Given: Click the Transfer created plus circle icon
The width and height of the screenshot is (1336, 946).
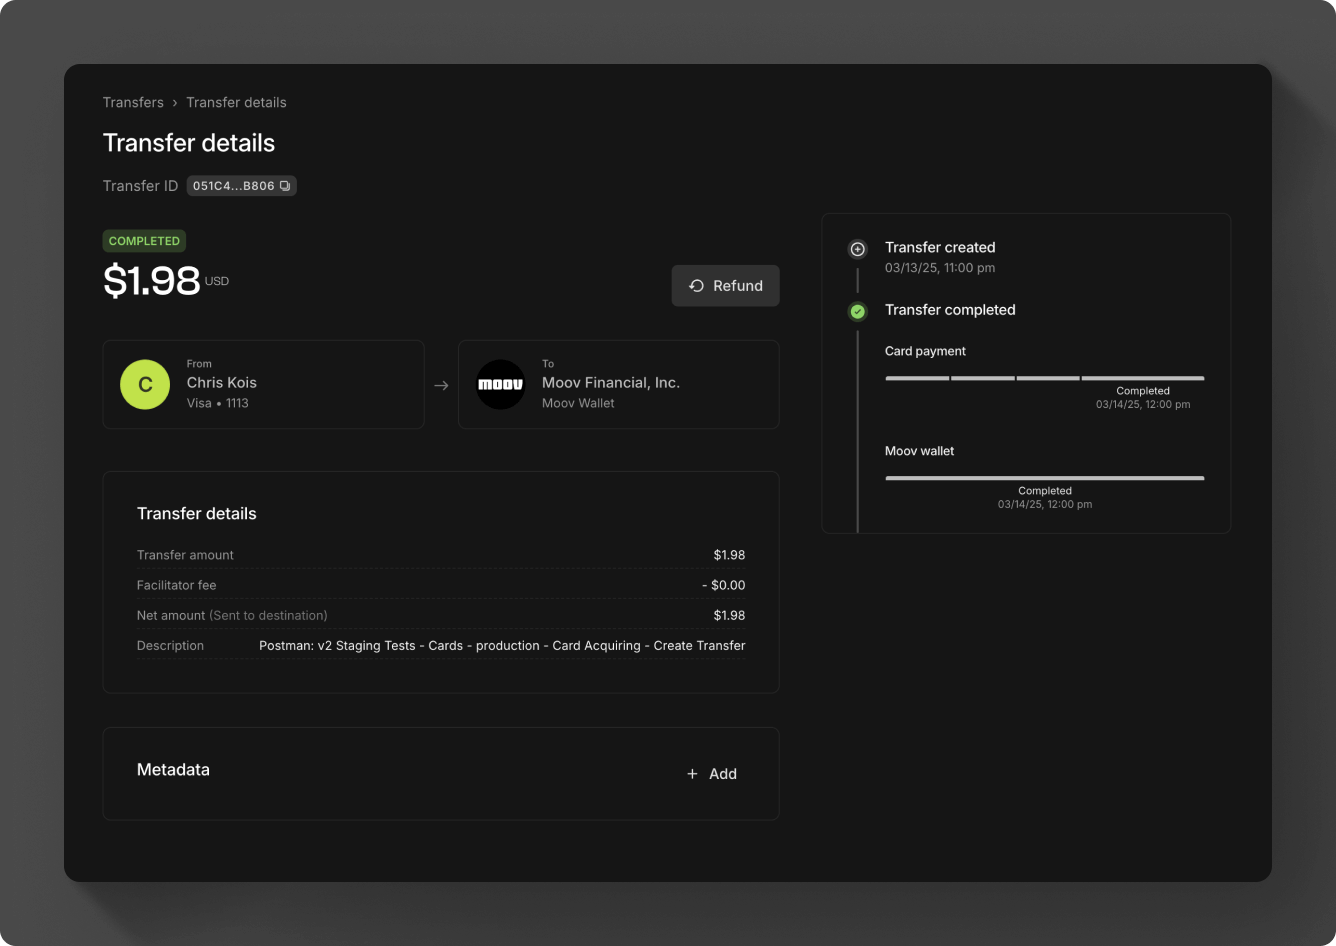Looking at the screenshot, I should click(x=857, y=249).
